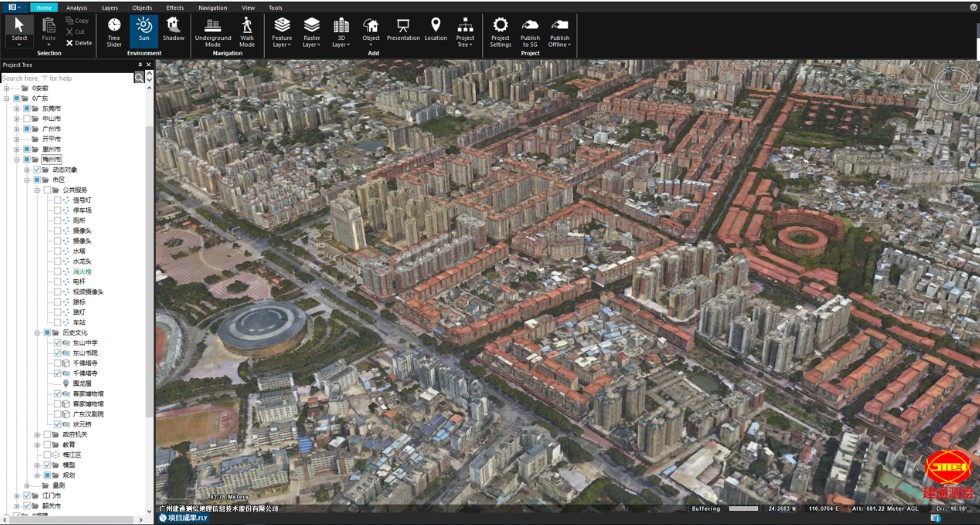This screenshot has height=525, width=980.
Task: Uncheck the 动态对象 checkbox
Action: pyautogui.click(x=37, y=170)
